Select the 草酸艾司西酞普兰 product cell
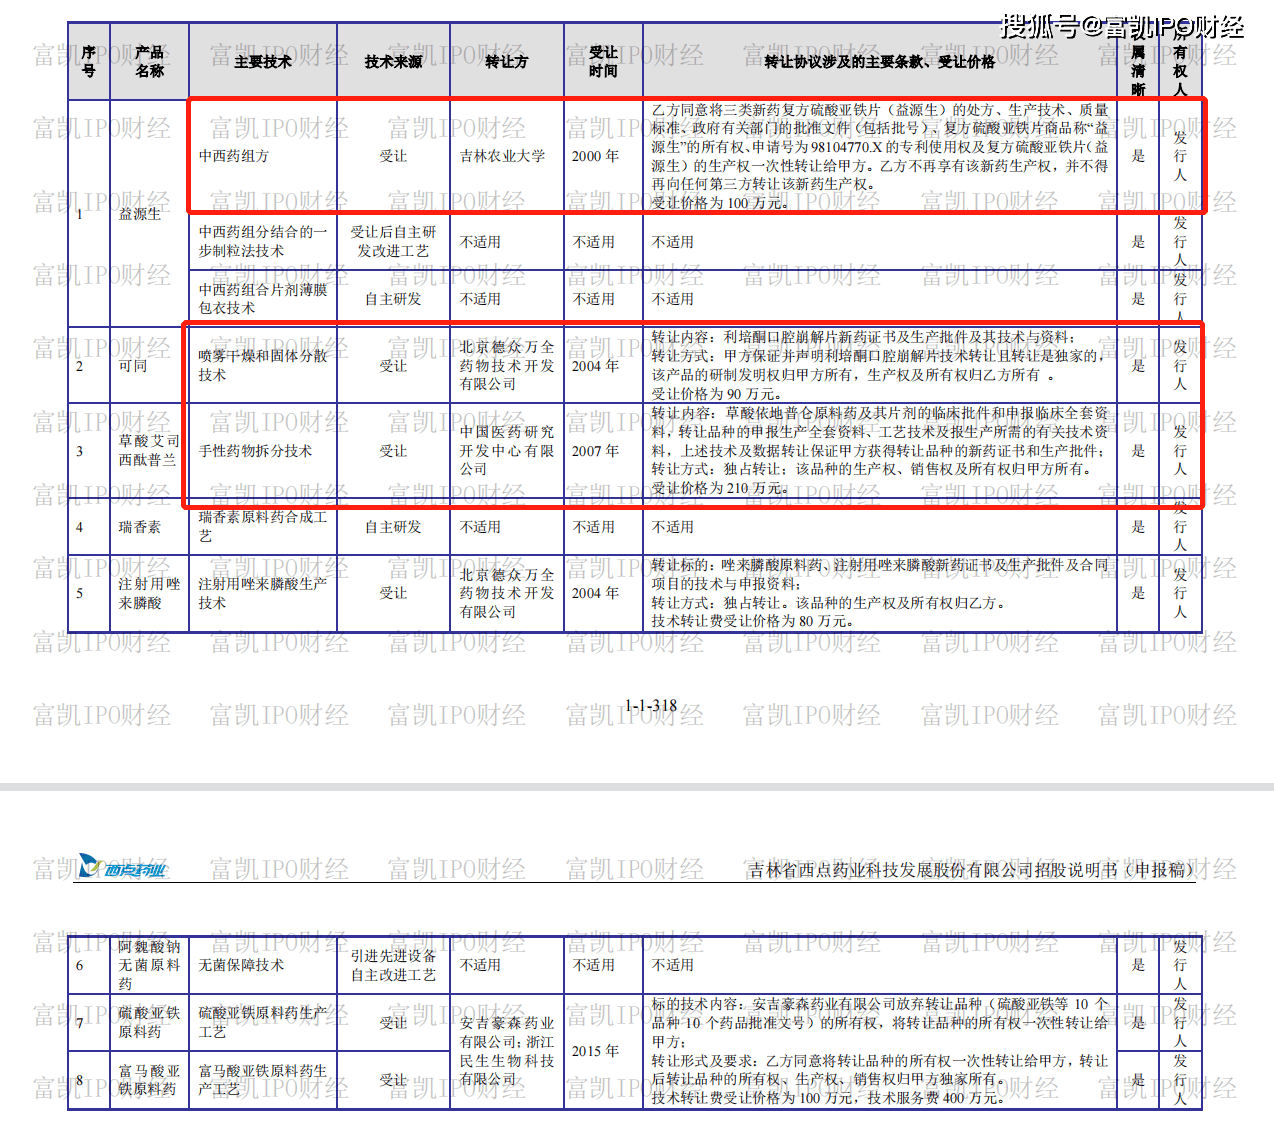 tap(149, 450)
